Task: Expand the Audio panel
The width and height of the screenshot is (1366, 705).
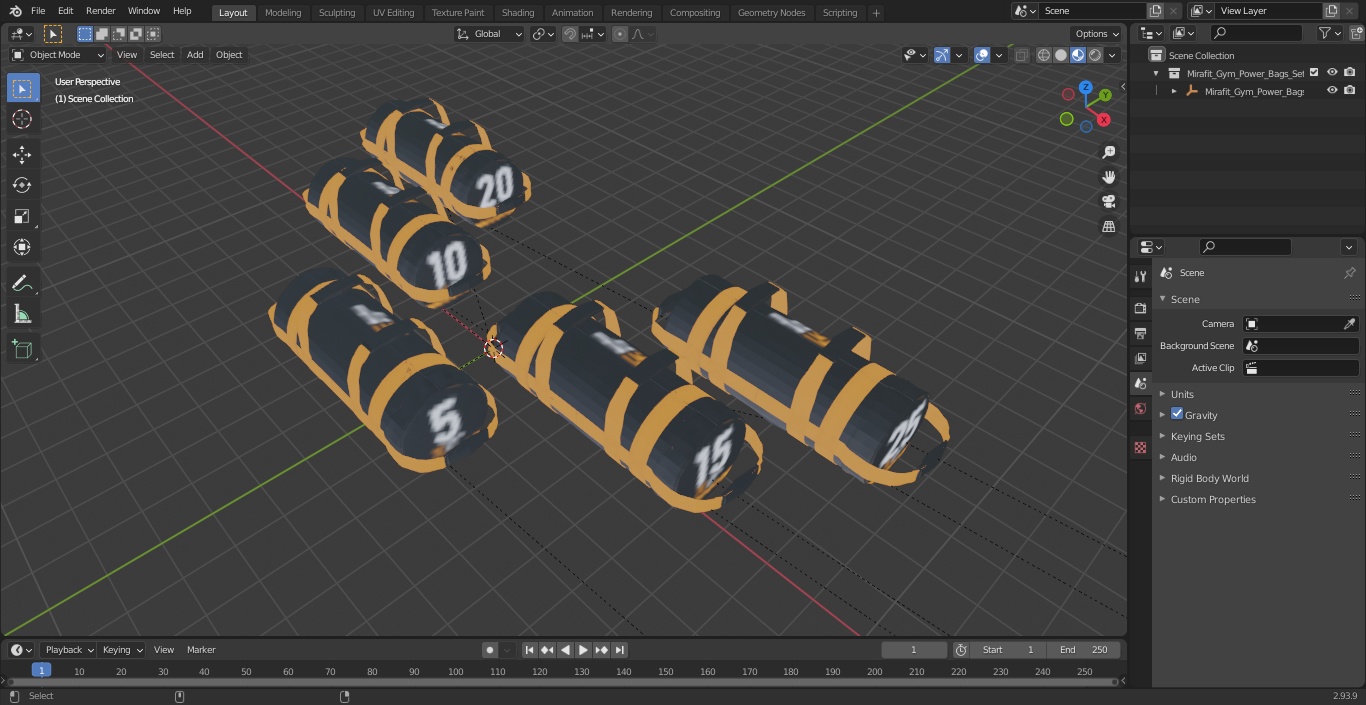Action: [1183, 457]
